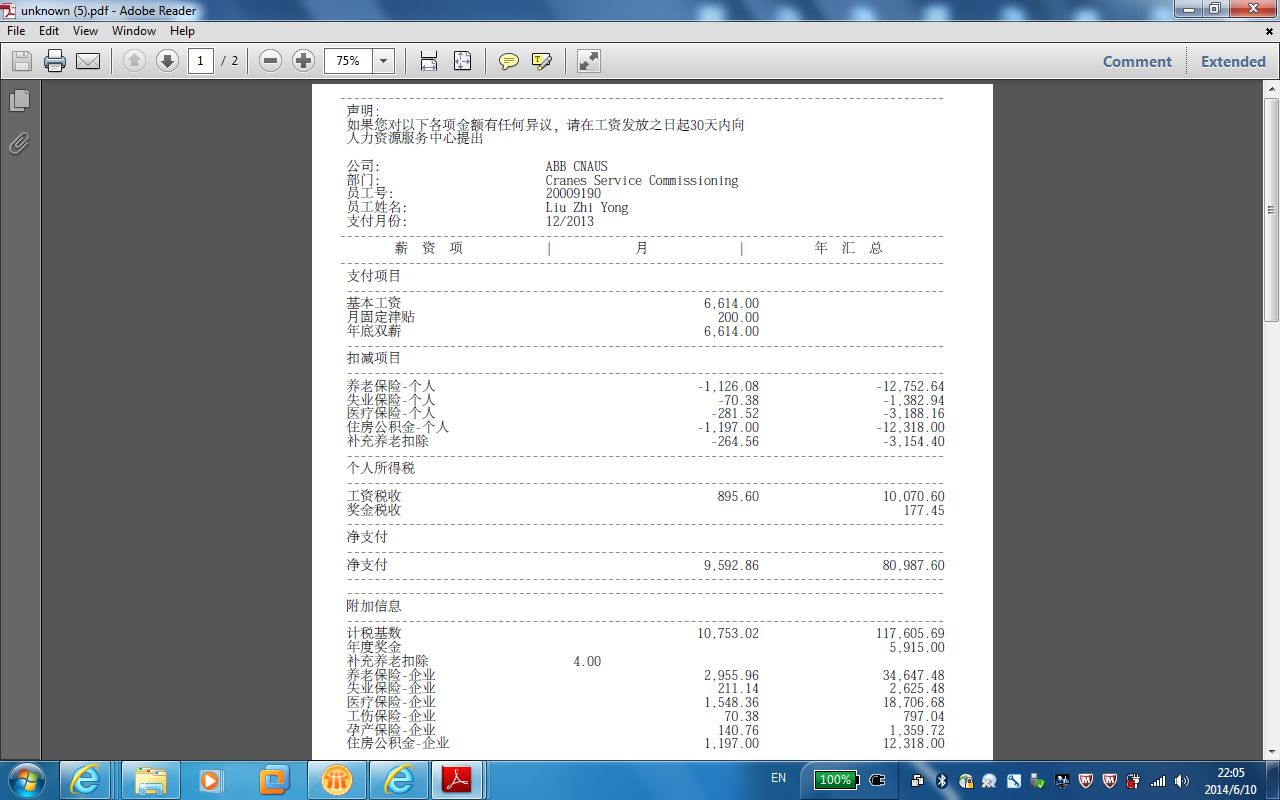This screenshot has width=1280, height=800.
Task: Click the yearly pension total -12,752.64
Action: [910, 387]
